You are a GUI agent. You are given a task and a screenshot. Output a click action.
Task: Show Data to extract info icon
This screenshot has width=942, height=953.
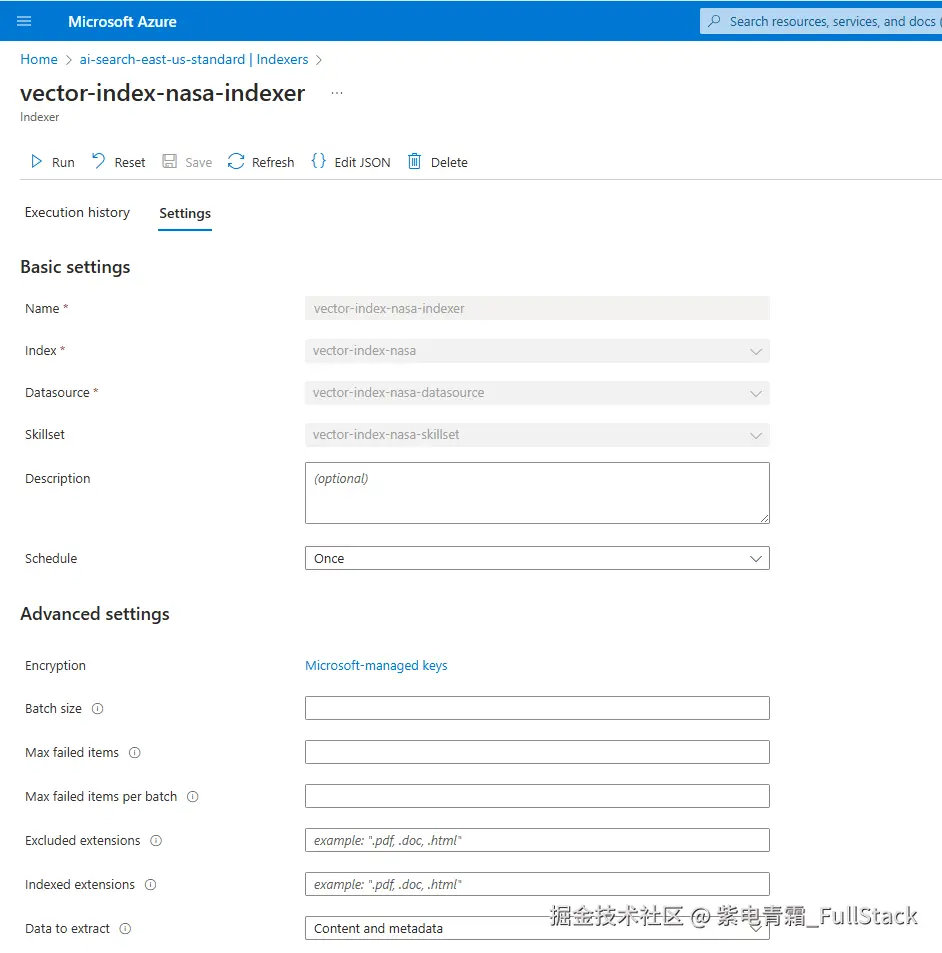125,929
